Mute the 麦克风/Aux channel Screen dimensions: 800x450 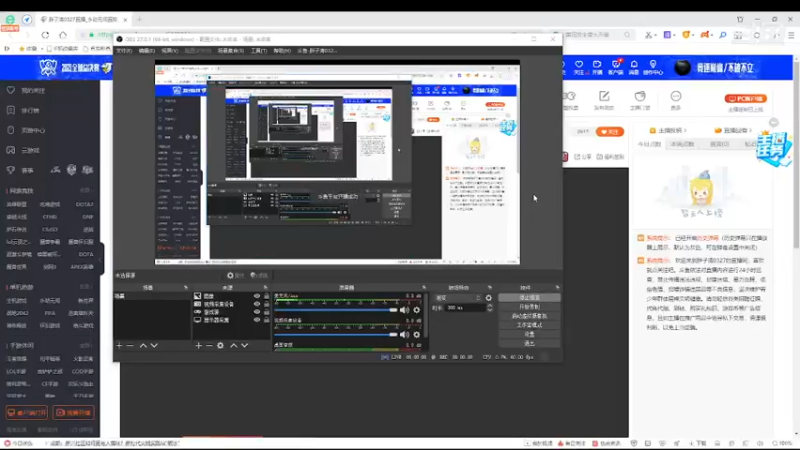click(405, 310)
